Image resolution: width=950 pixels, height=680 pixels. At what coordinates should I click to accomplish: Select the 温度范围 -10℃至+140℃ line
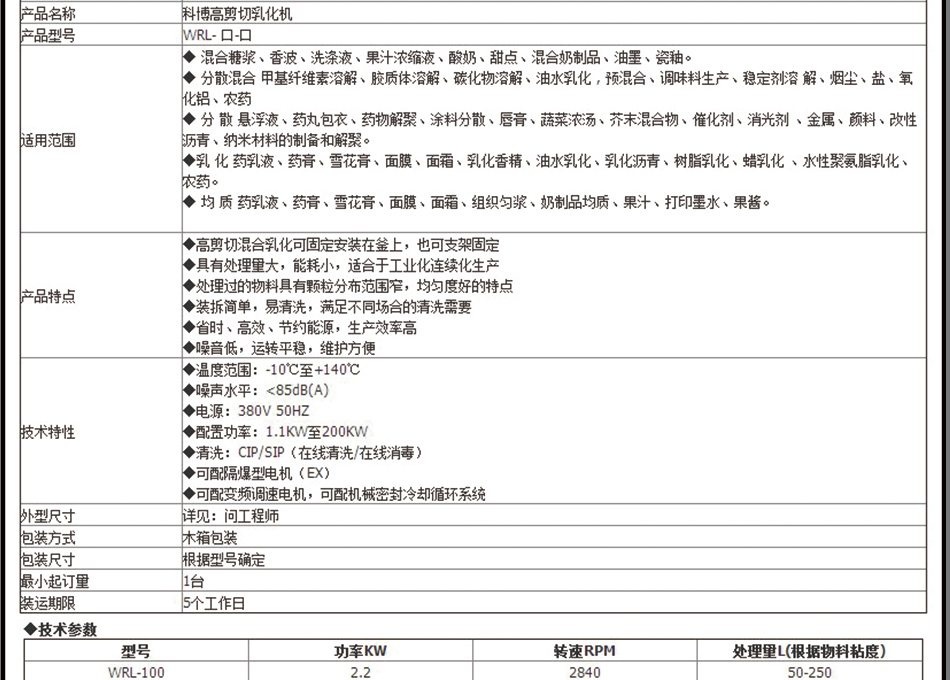pyautogui.click(x=272, y=370)
